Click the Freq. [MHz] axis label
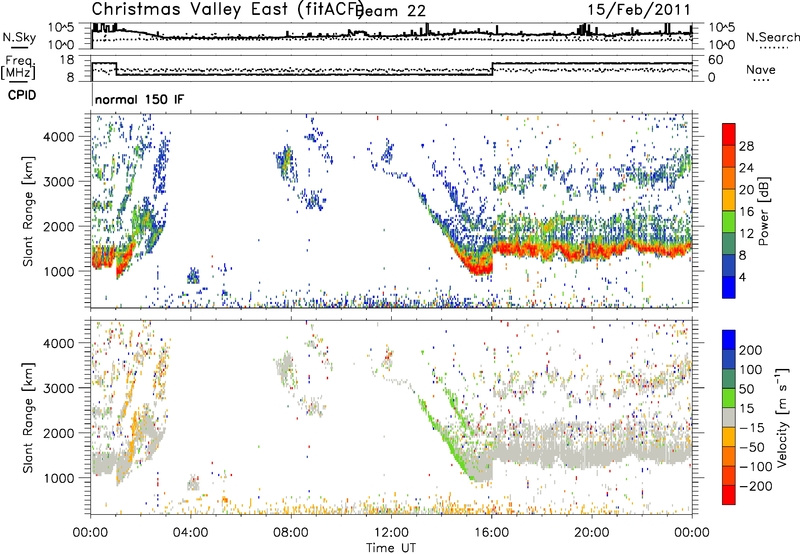800x554 pixels. click(19, 67)
